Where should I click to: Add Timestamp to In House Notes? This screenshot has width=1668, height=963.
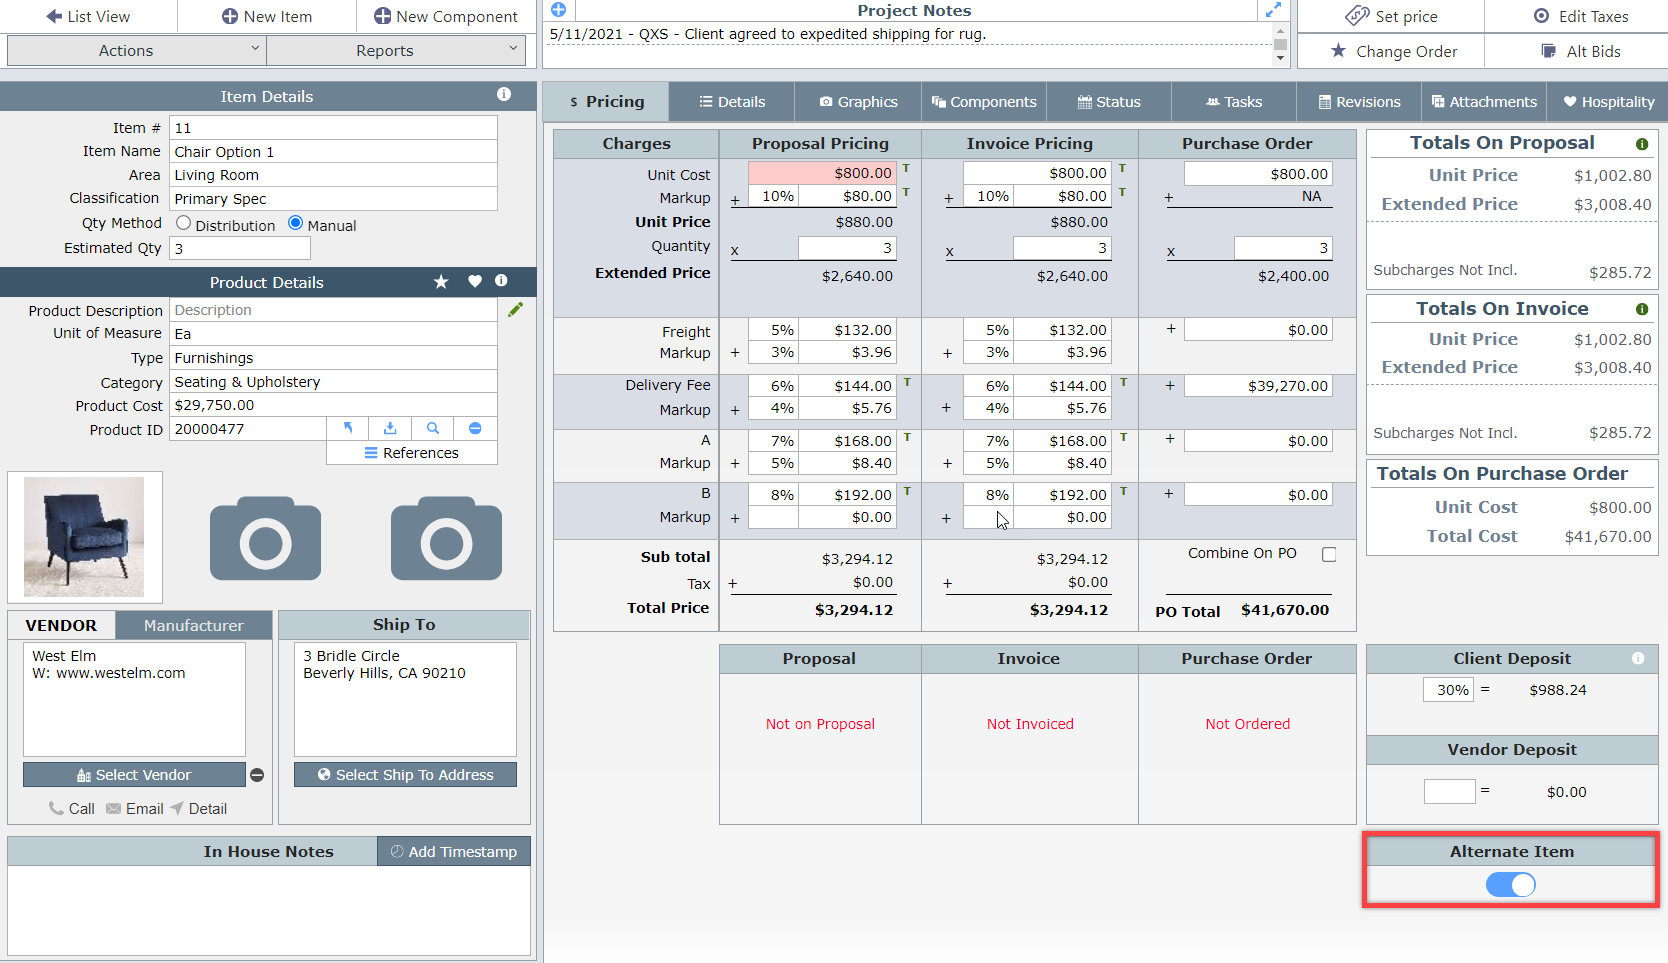coord(454,852)
